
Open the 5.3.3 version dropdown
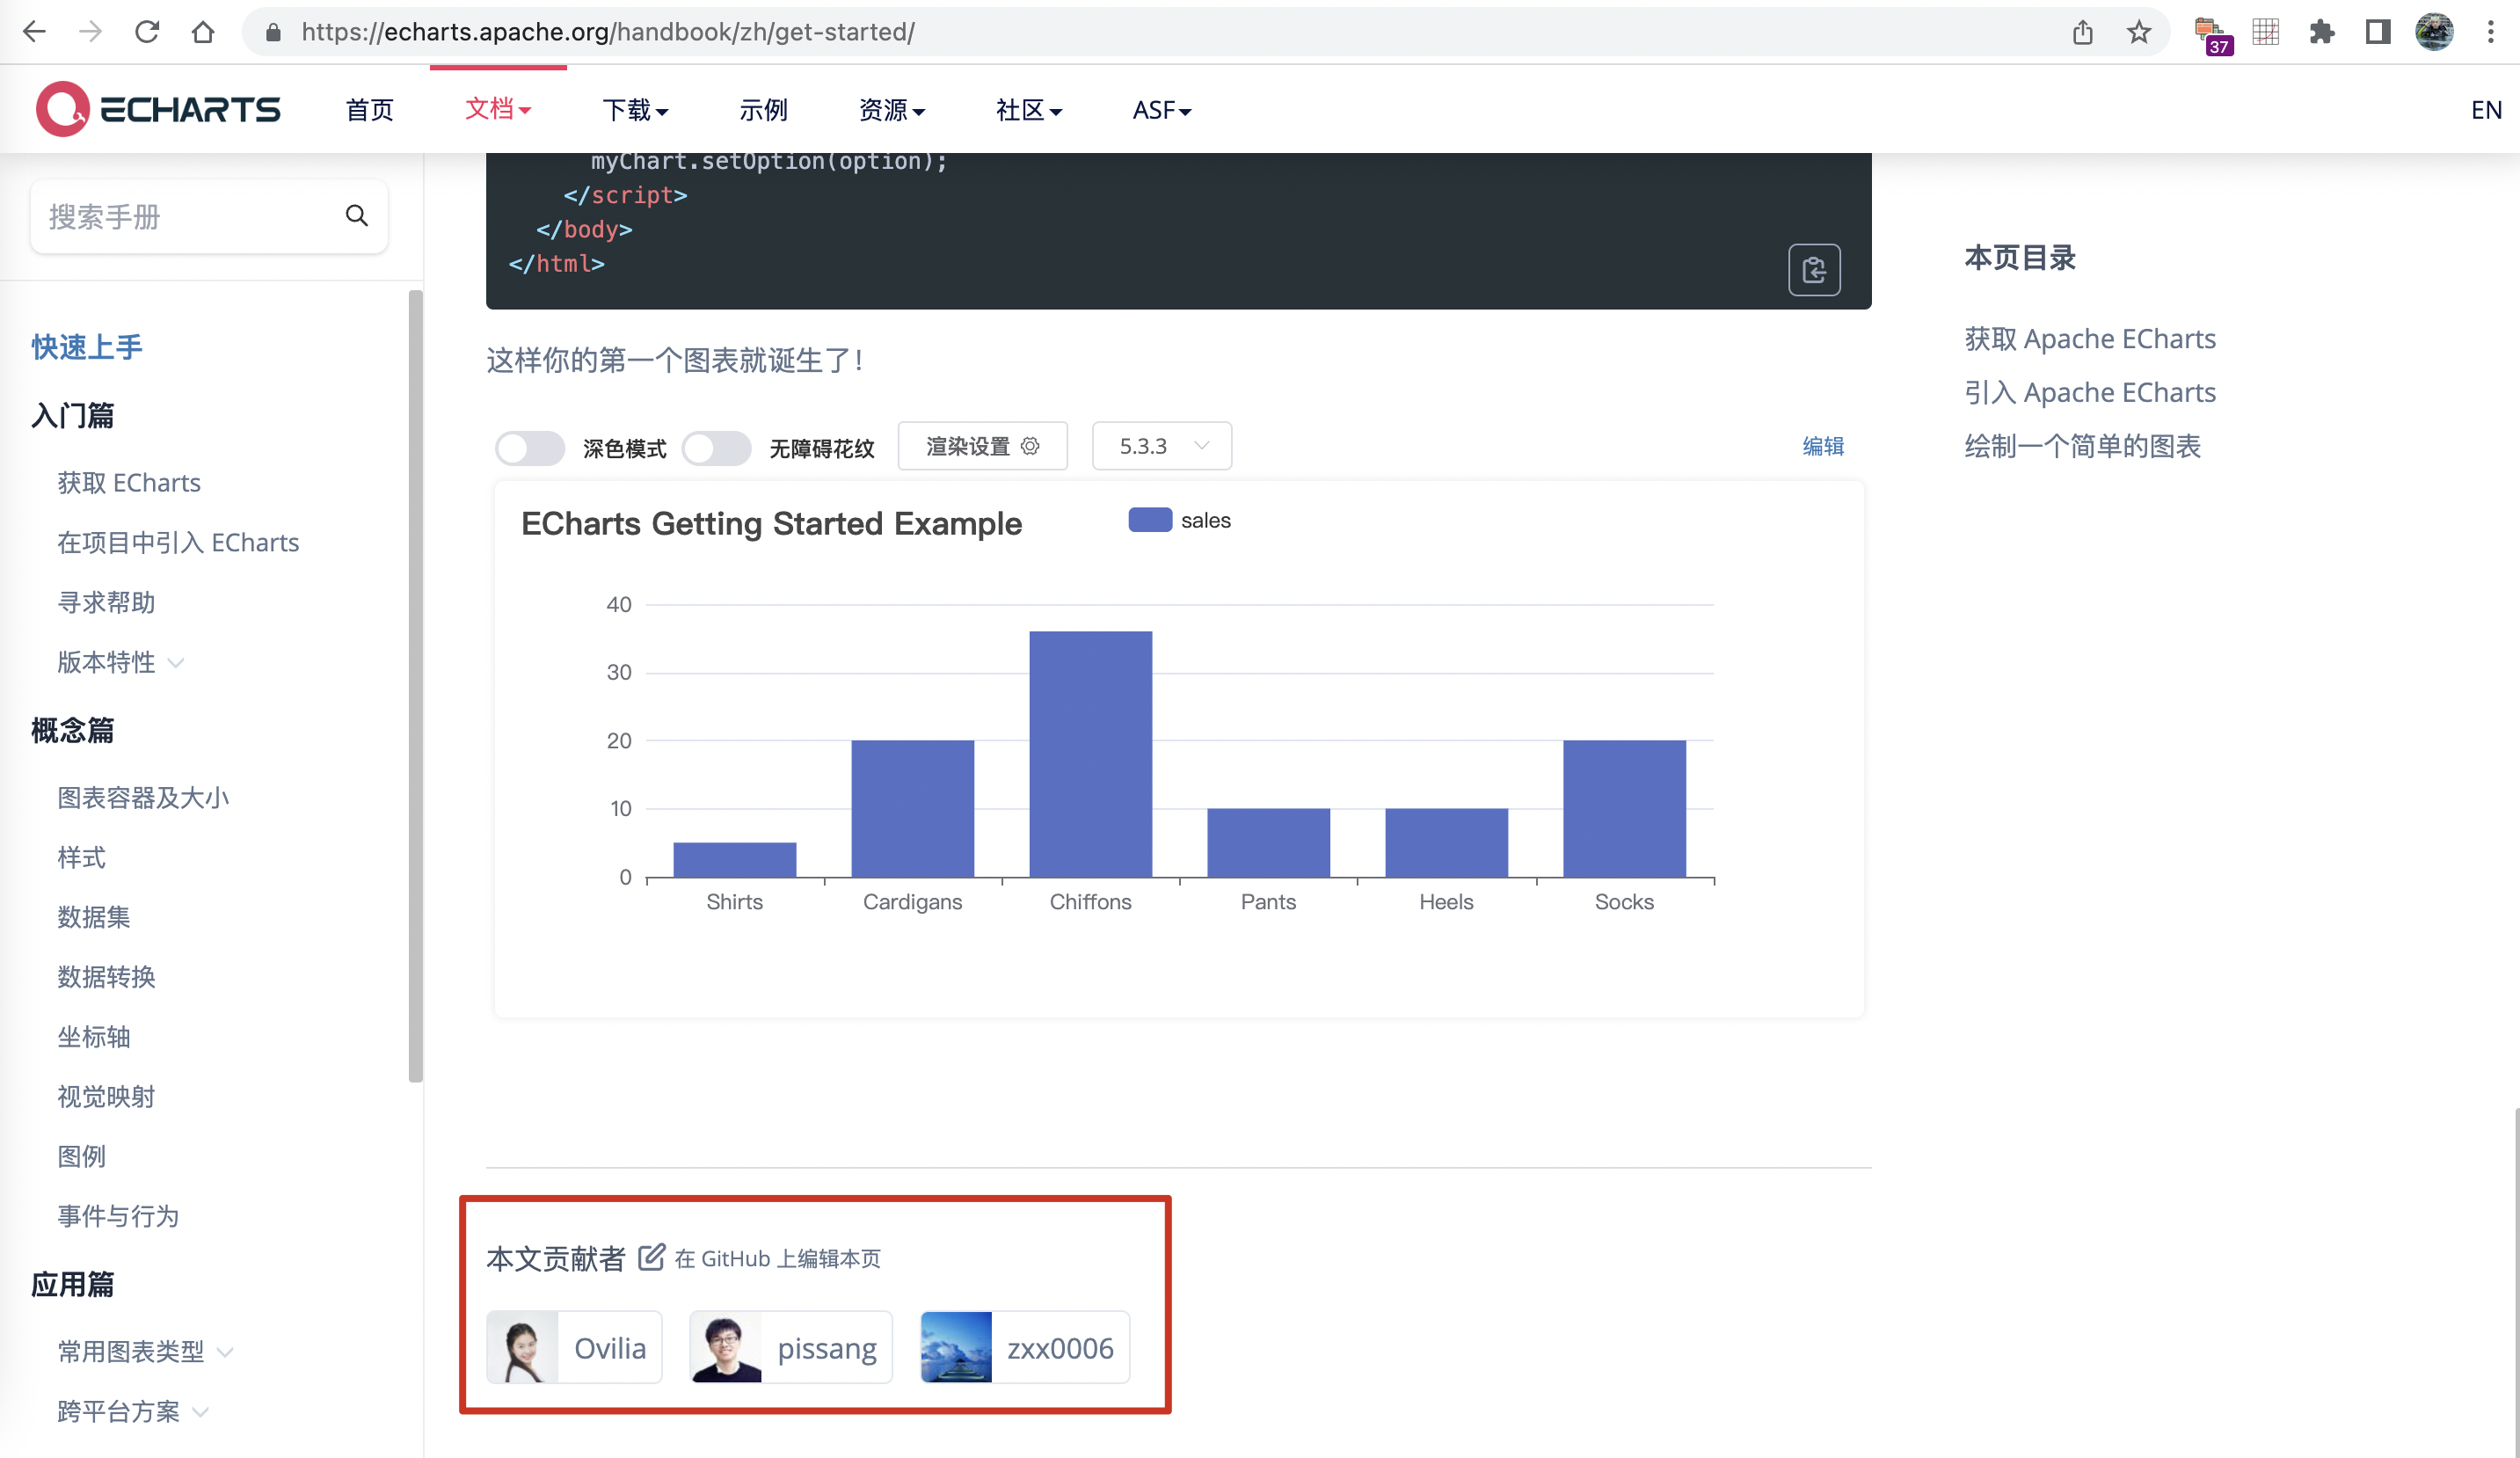(x=1161, y=446)
